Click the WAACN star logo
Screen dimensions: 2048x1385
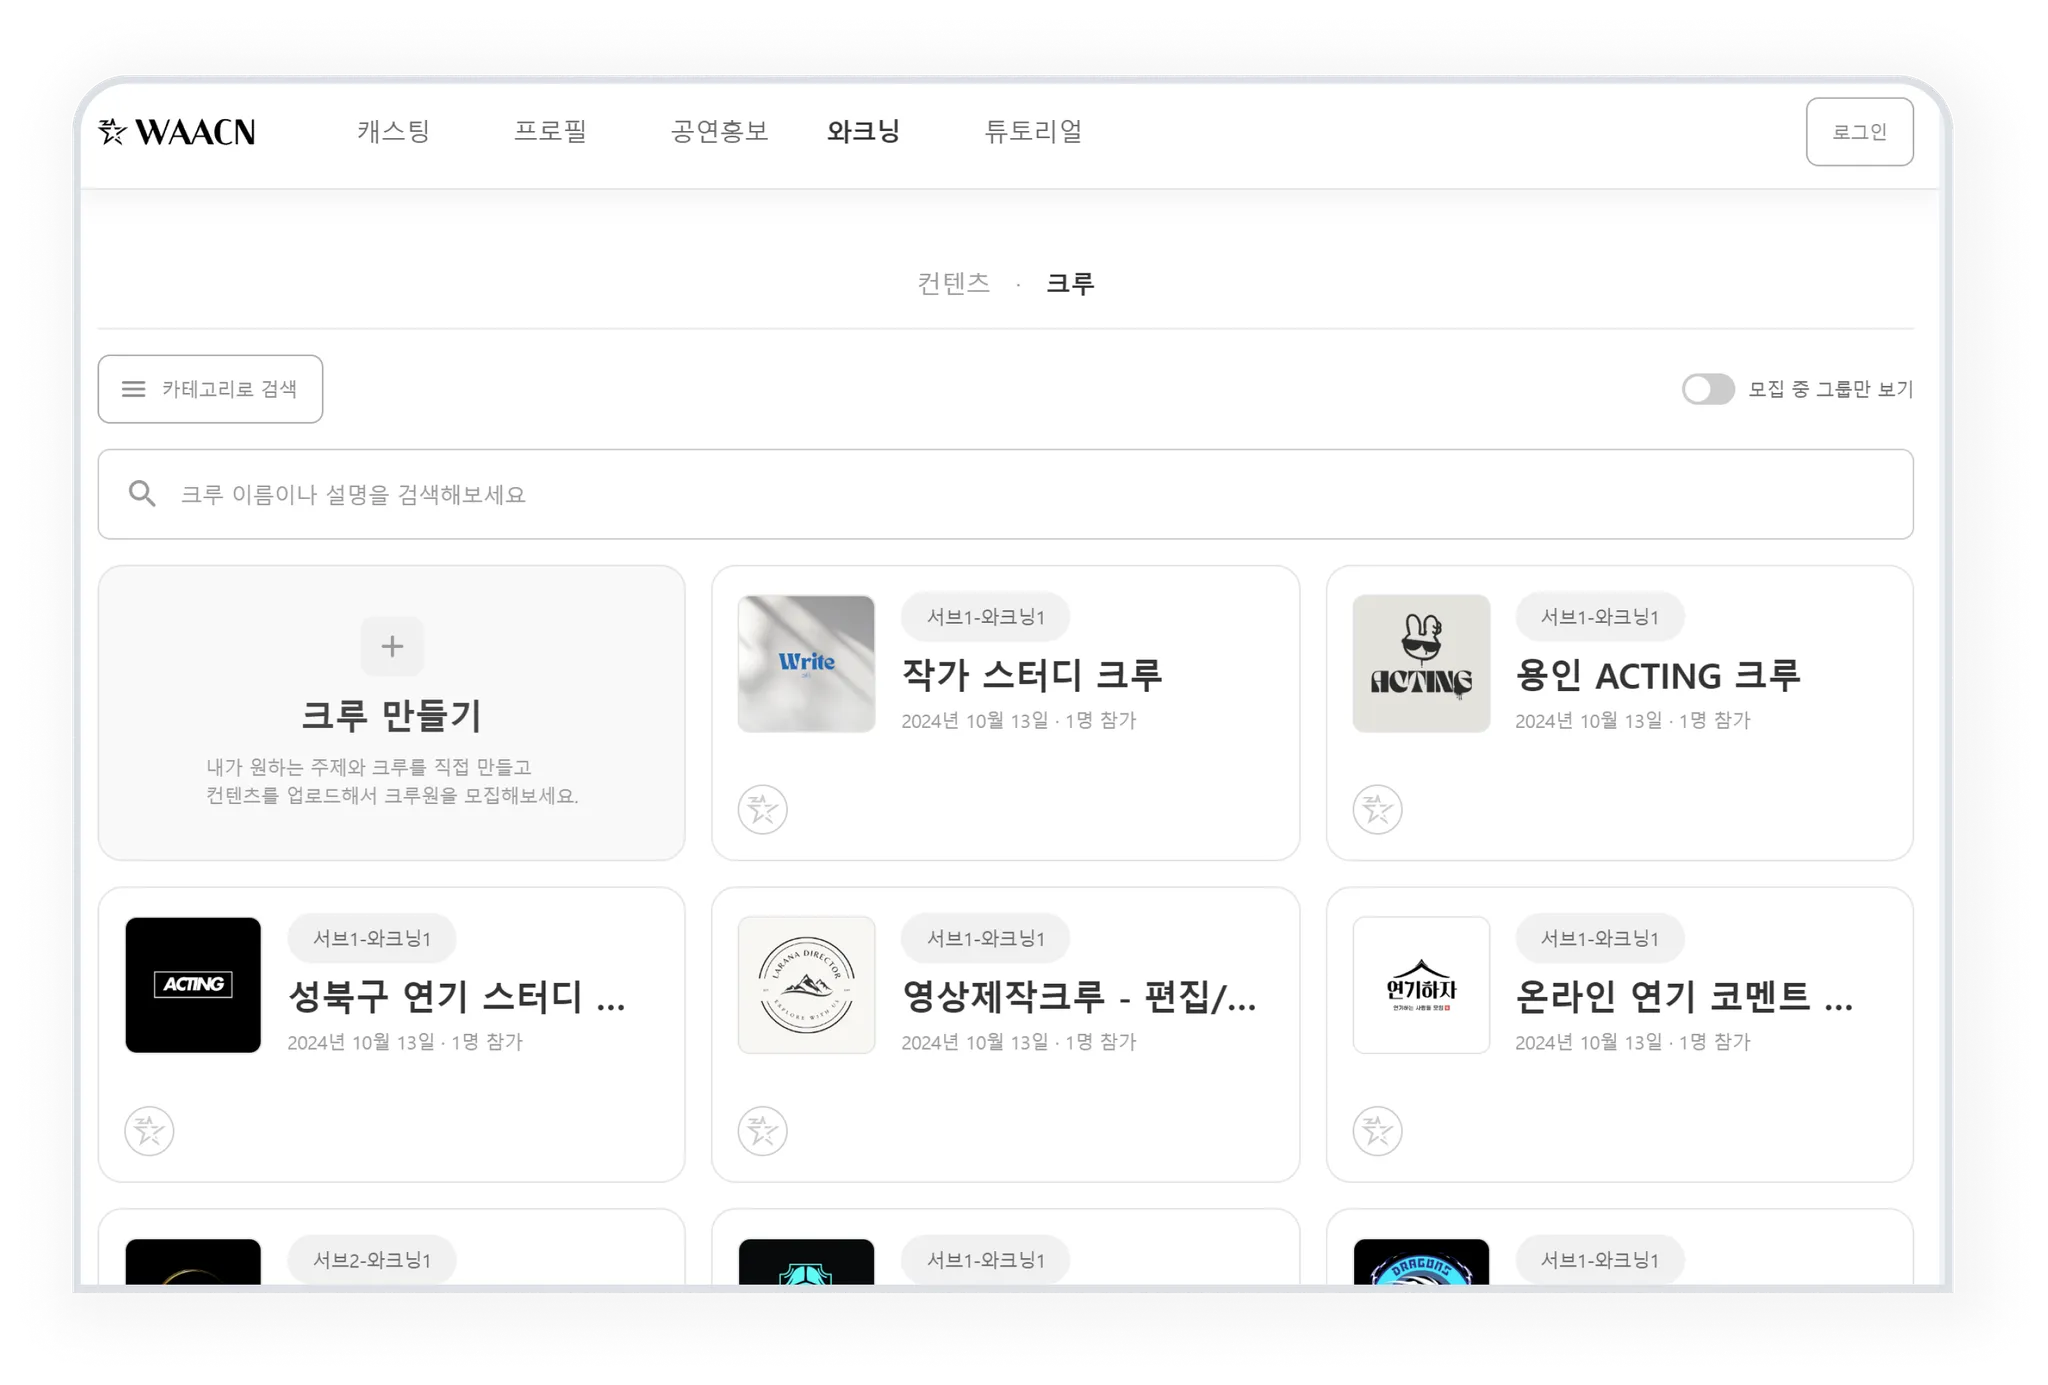(x=112, y=132)
